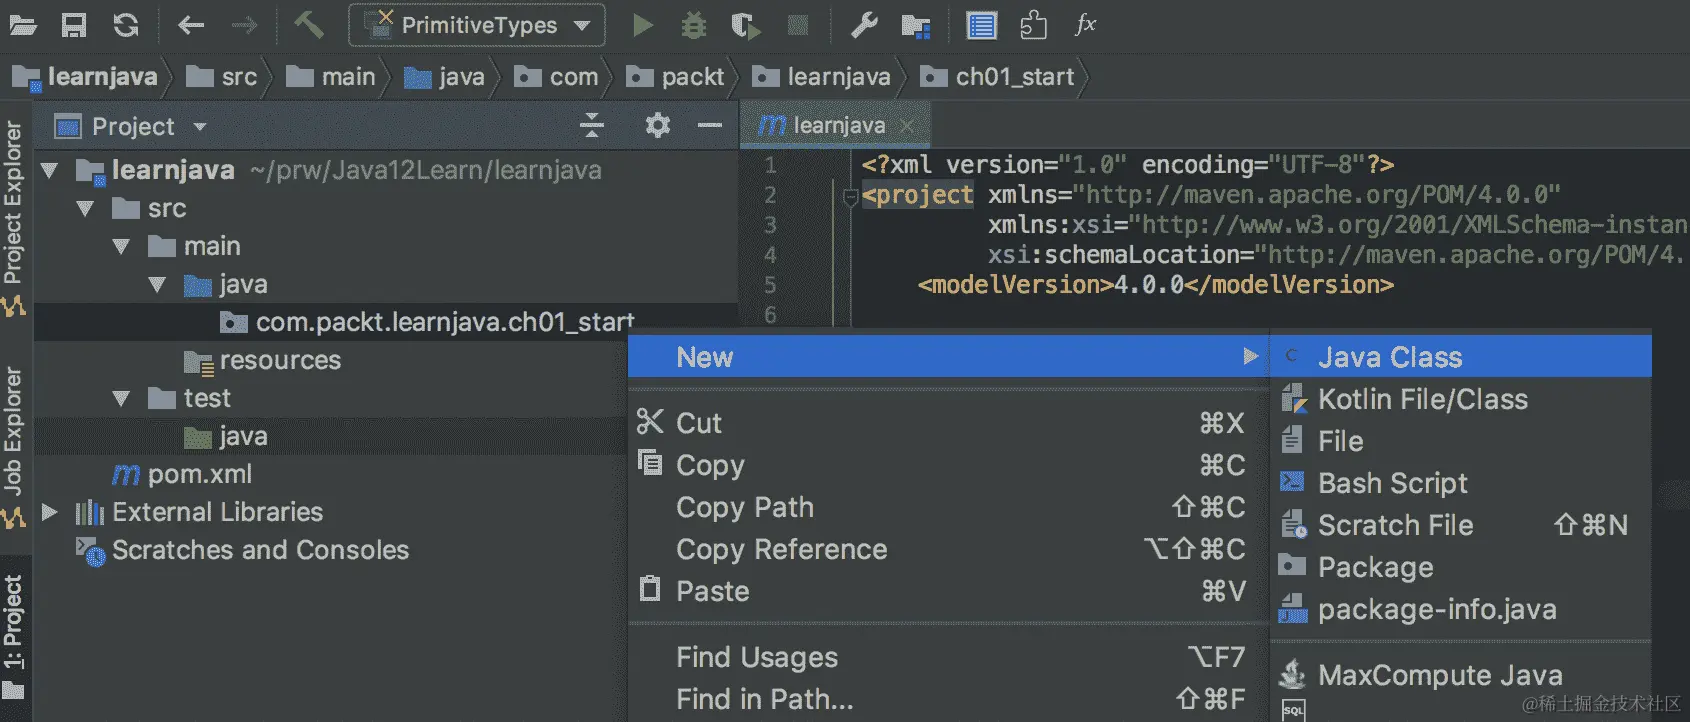Screen dimensions: 1690x722
Task: Click the Synchronize refresh icon
Action: pyautogui.click(x=126, y=25)
